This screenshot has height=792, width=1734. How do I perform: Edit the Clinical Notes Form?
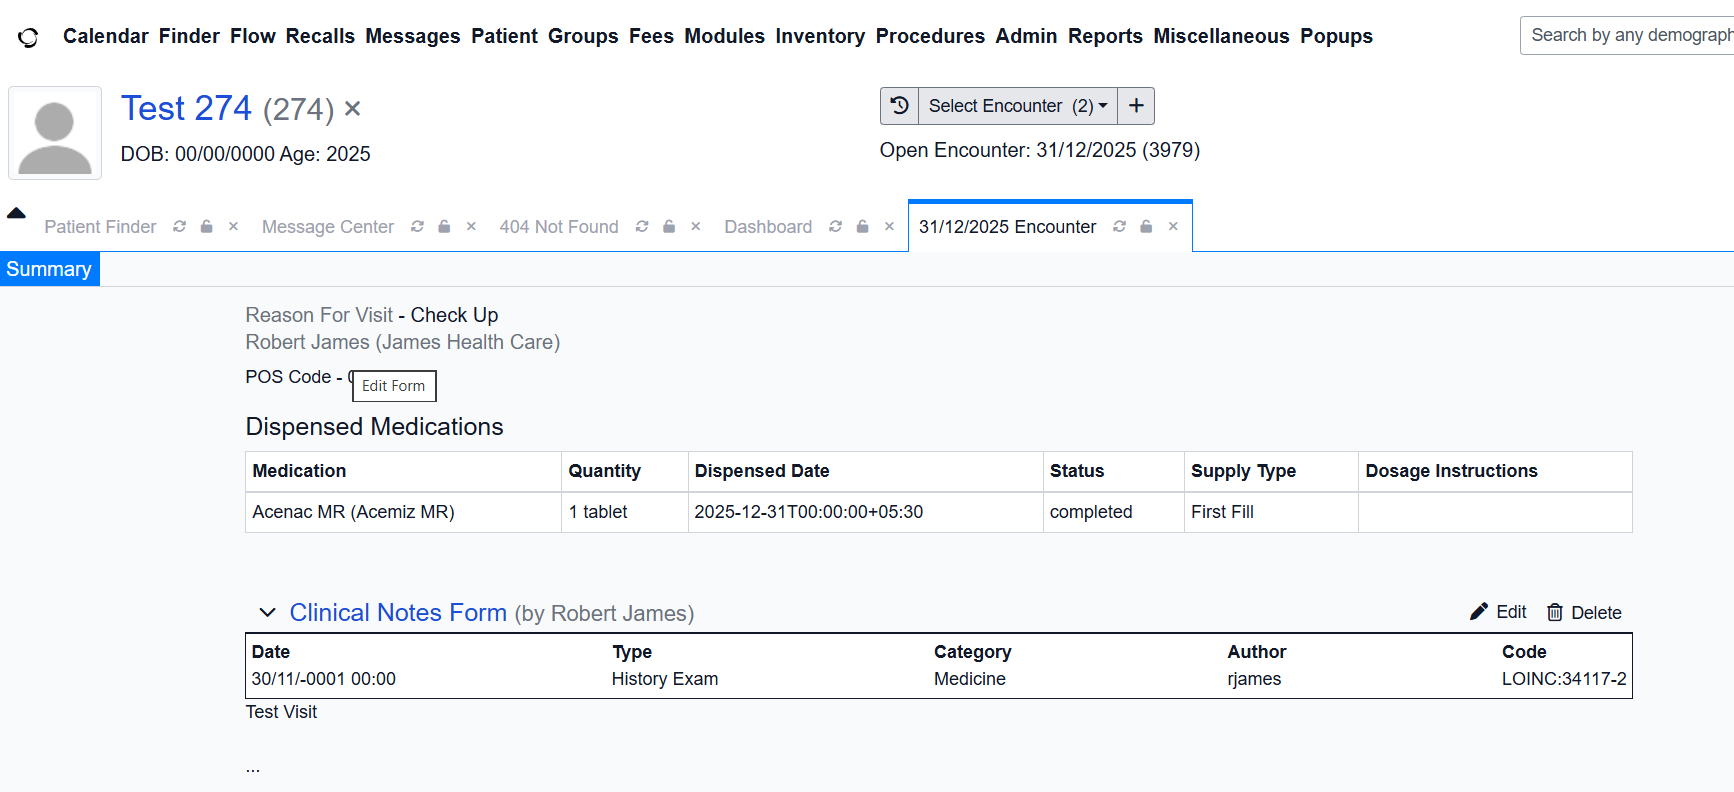click(1498, 612)
